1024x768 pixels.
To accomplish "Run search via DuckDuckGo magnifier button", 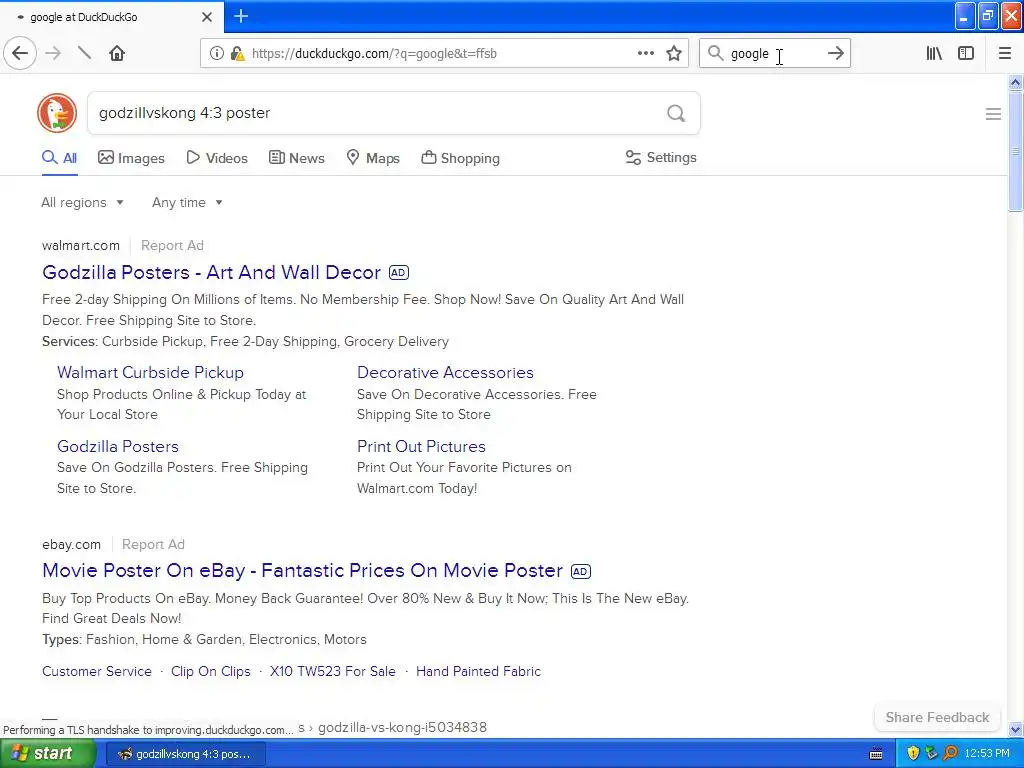I will (676, 114).
